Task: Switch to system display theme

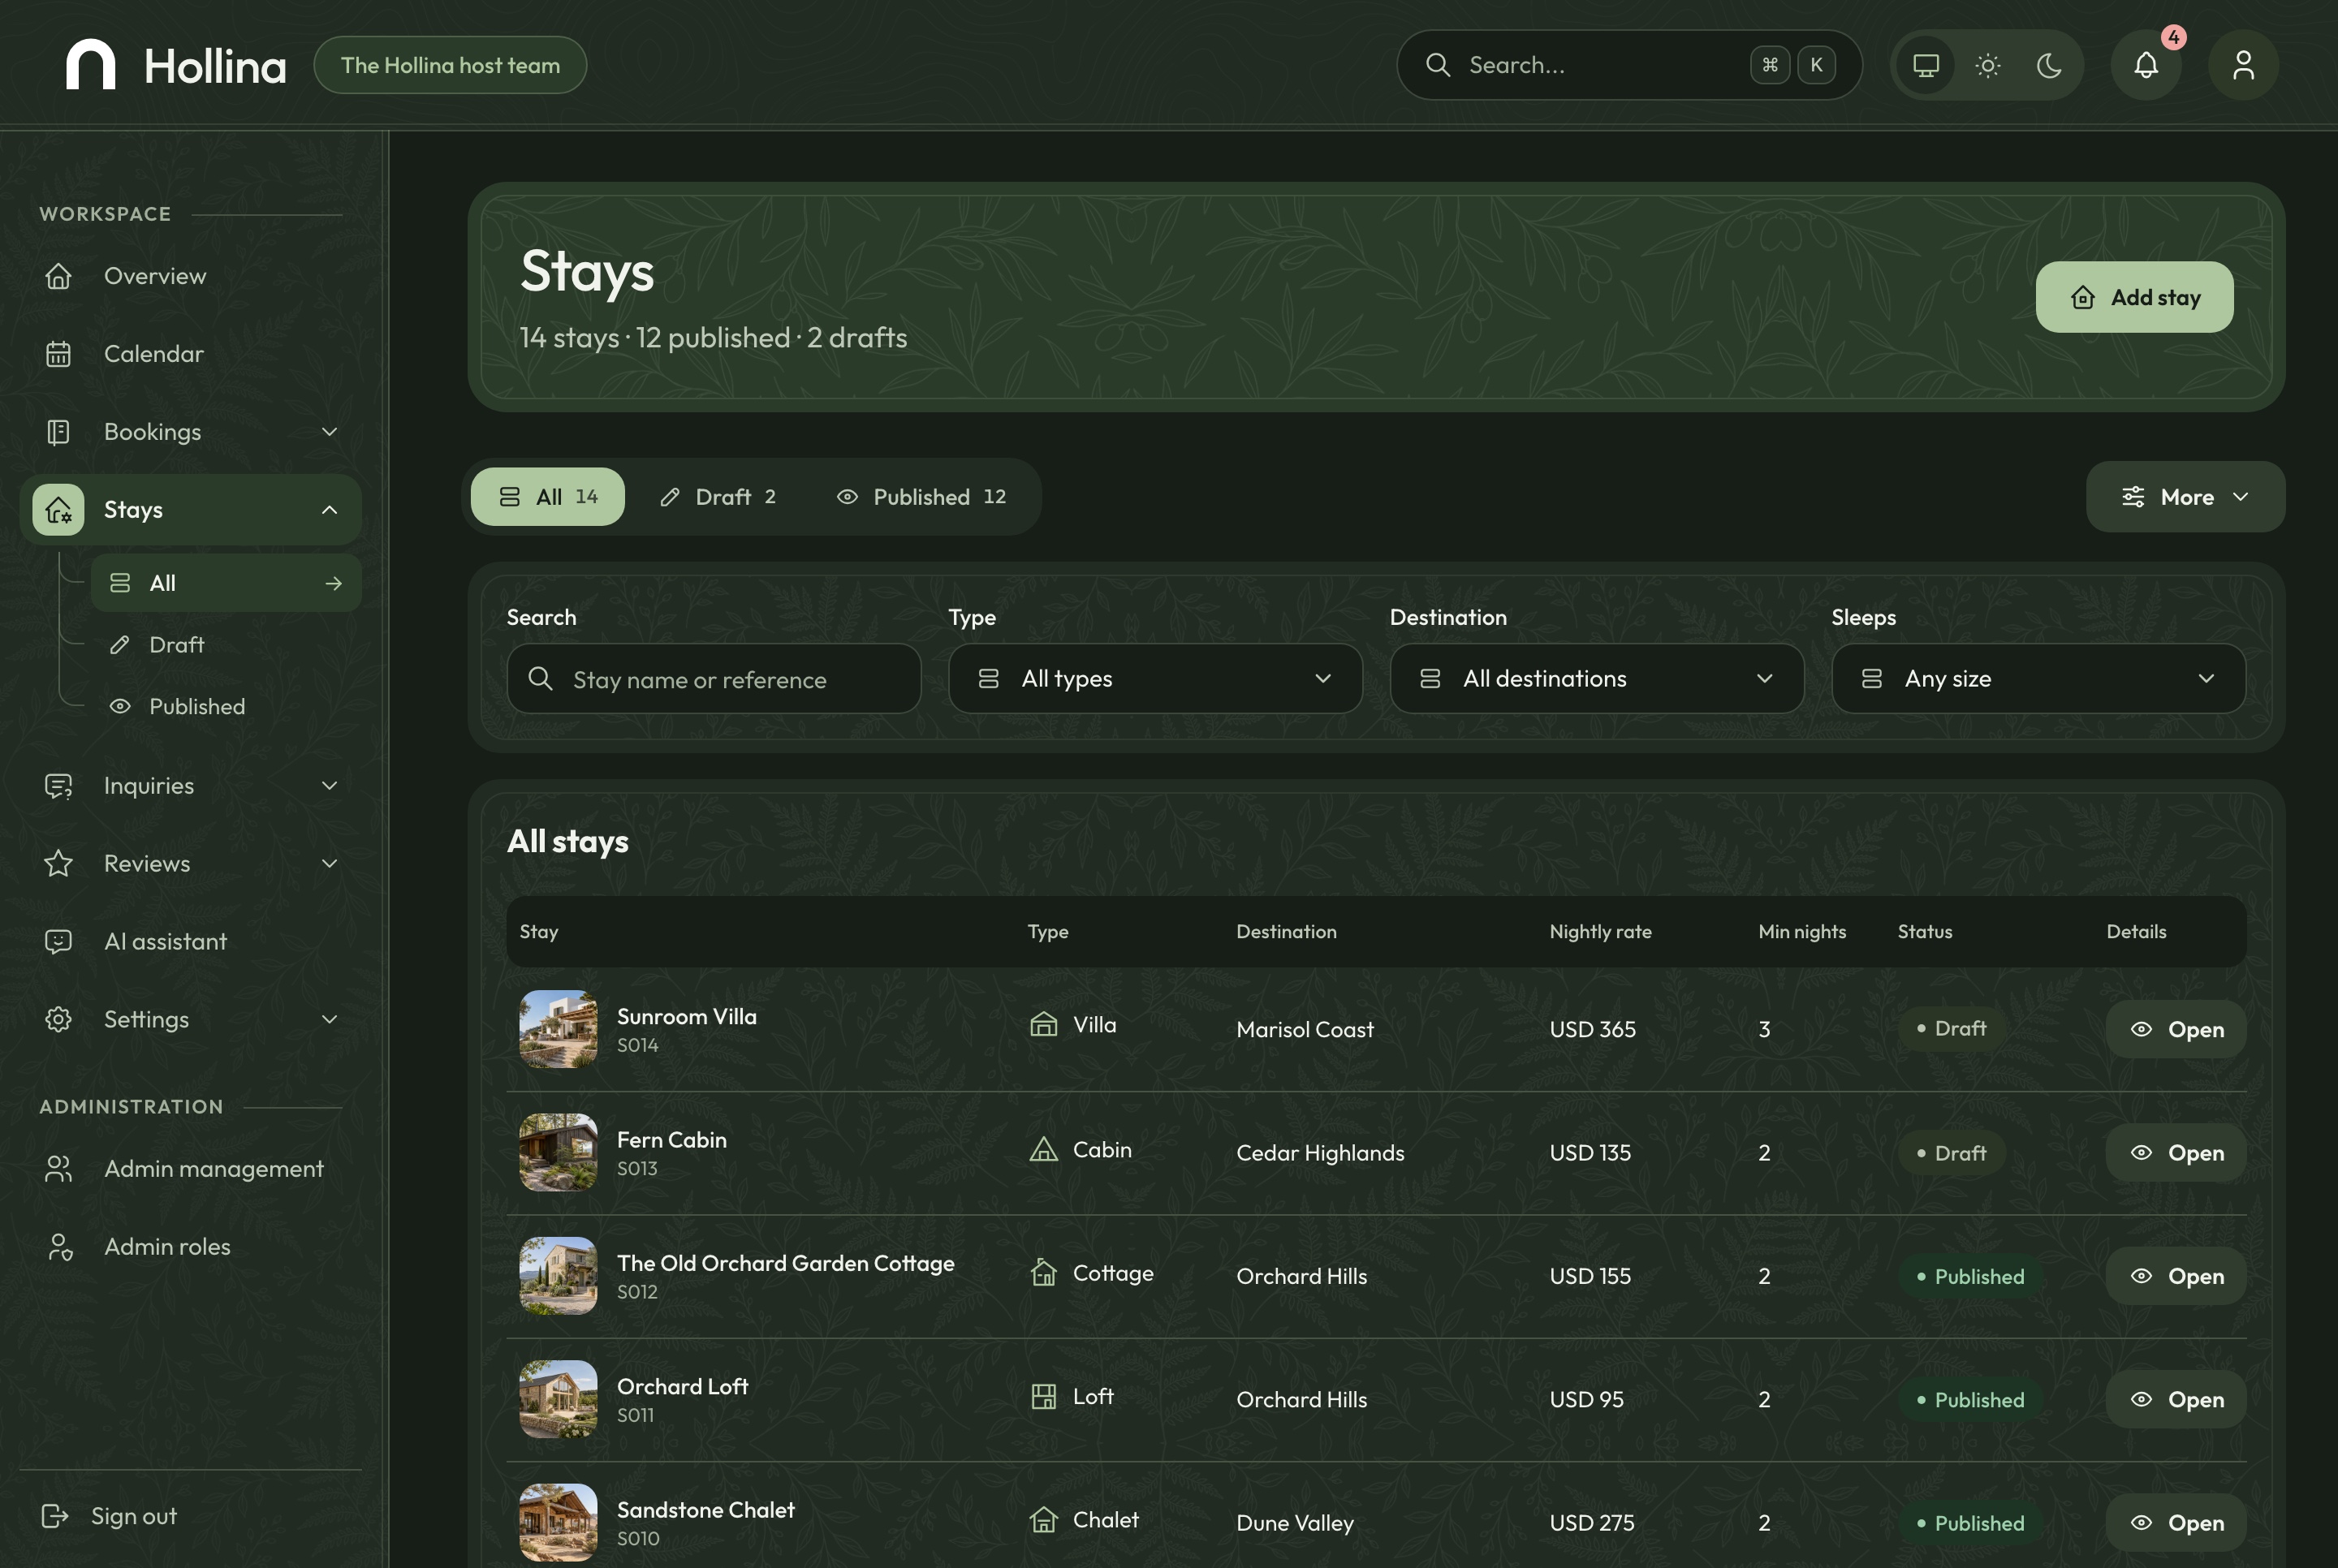Action: click(x=1926, y=65)
